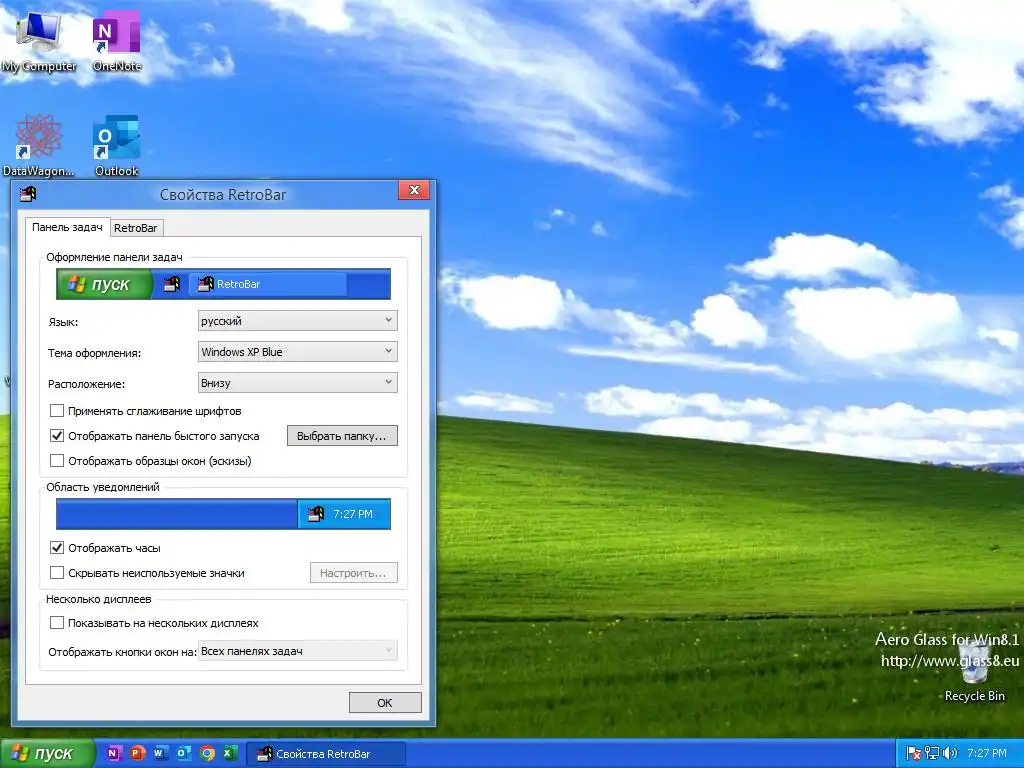Screen dimensions: 1024x768
Task: Launch OneNote from quick launch bar
Action: click(x=114, y=754)
